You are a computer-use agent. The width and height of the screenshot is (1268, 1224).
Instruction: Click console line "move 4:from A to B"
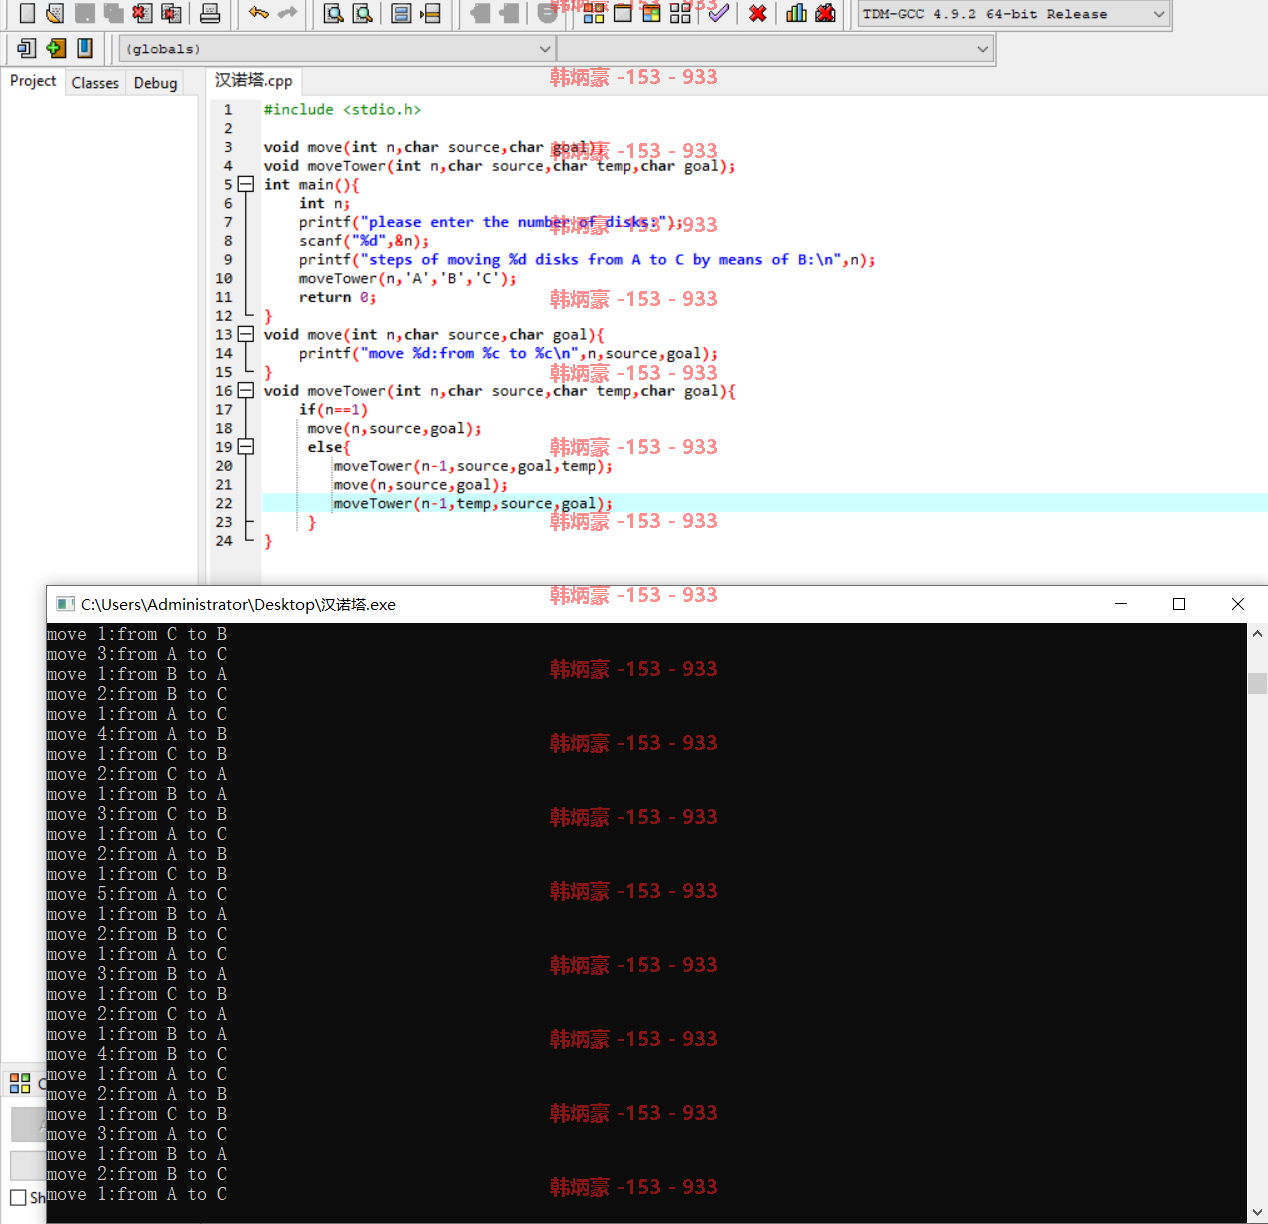137,734
